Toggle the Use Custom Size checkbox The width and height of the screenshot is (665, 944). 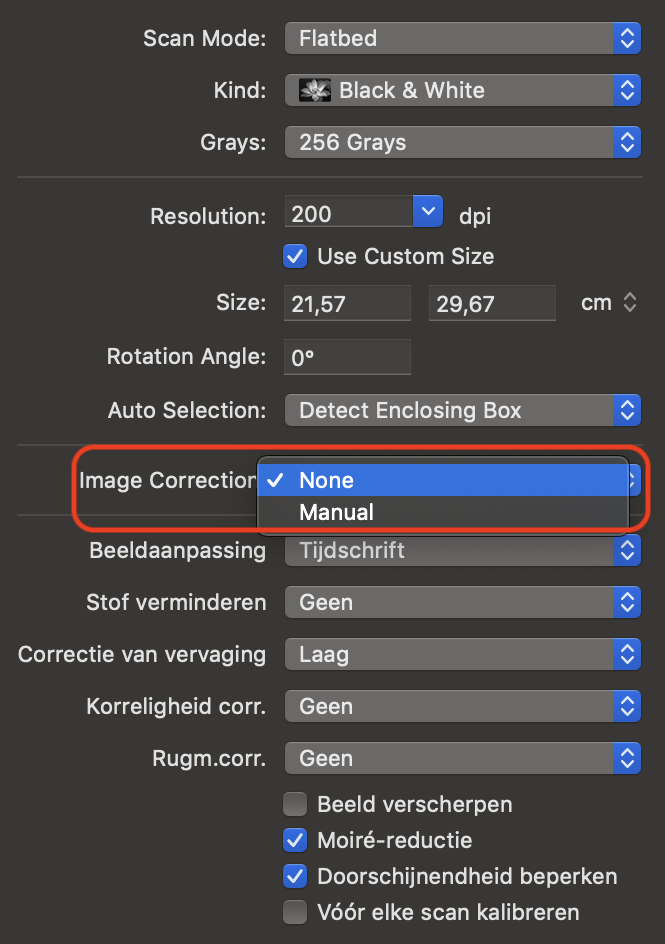(295, 256)
